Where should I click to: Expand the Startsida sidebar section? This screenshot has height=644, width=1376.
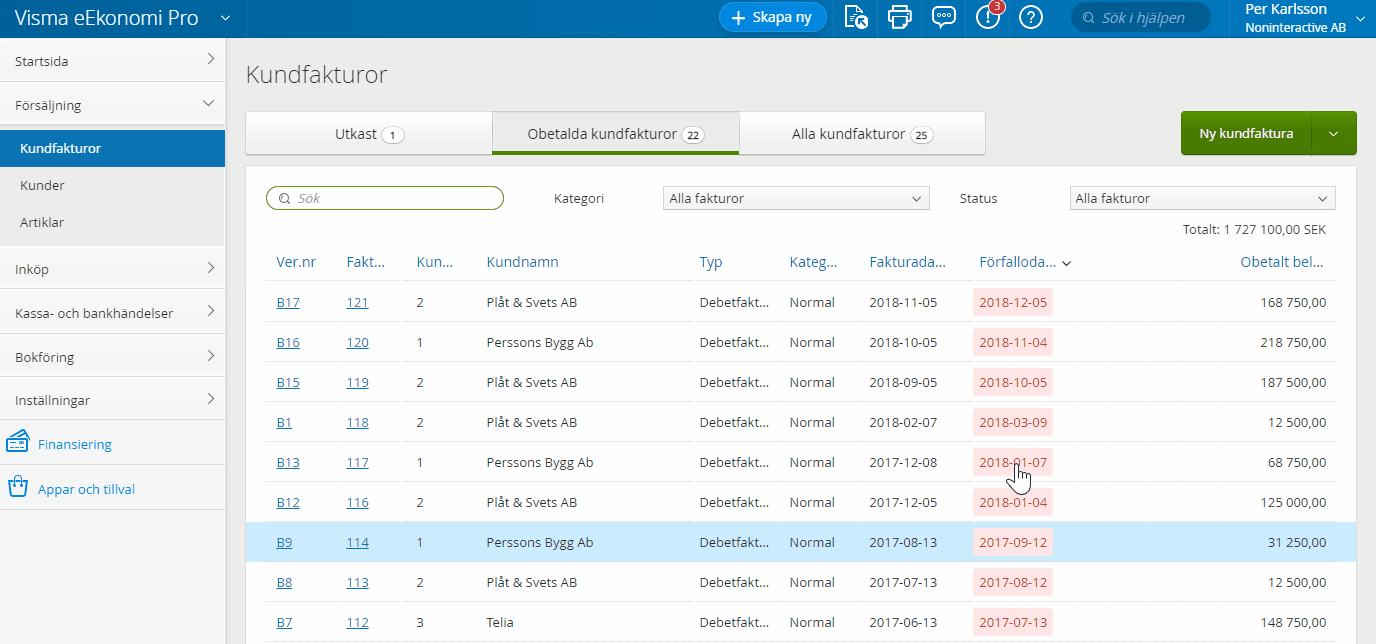[x=210, y=59]
